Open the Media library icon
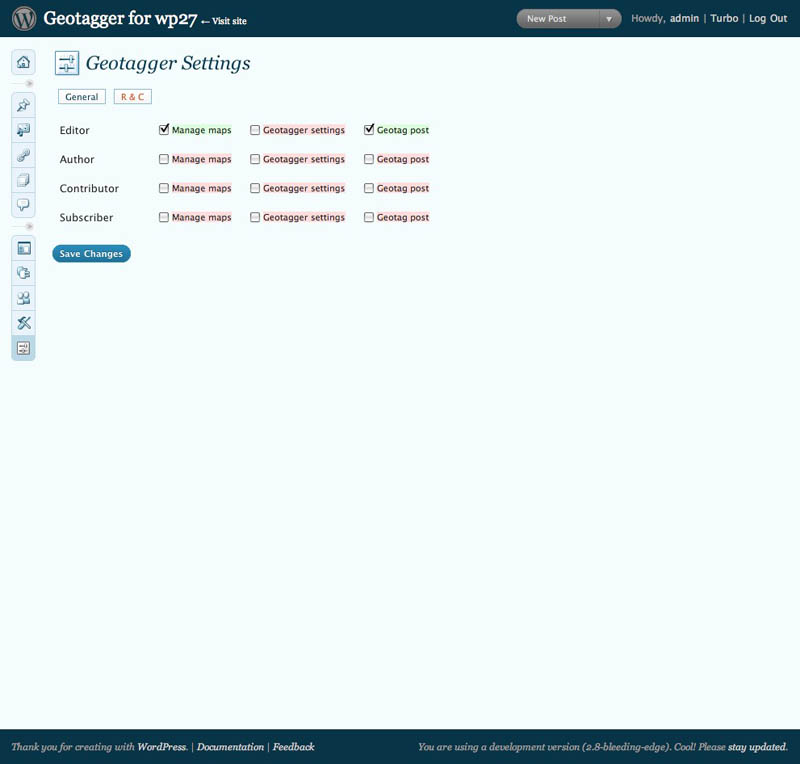Viewport: 800px width, 764px height. coord(23,130)
